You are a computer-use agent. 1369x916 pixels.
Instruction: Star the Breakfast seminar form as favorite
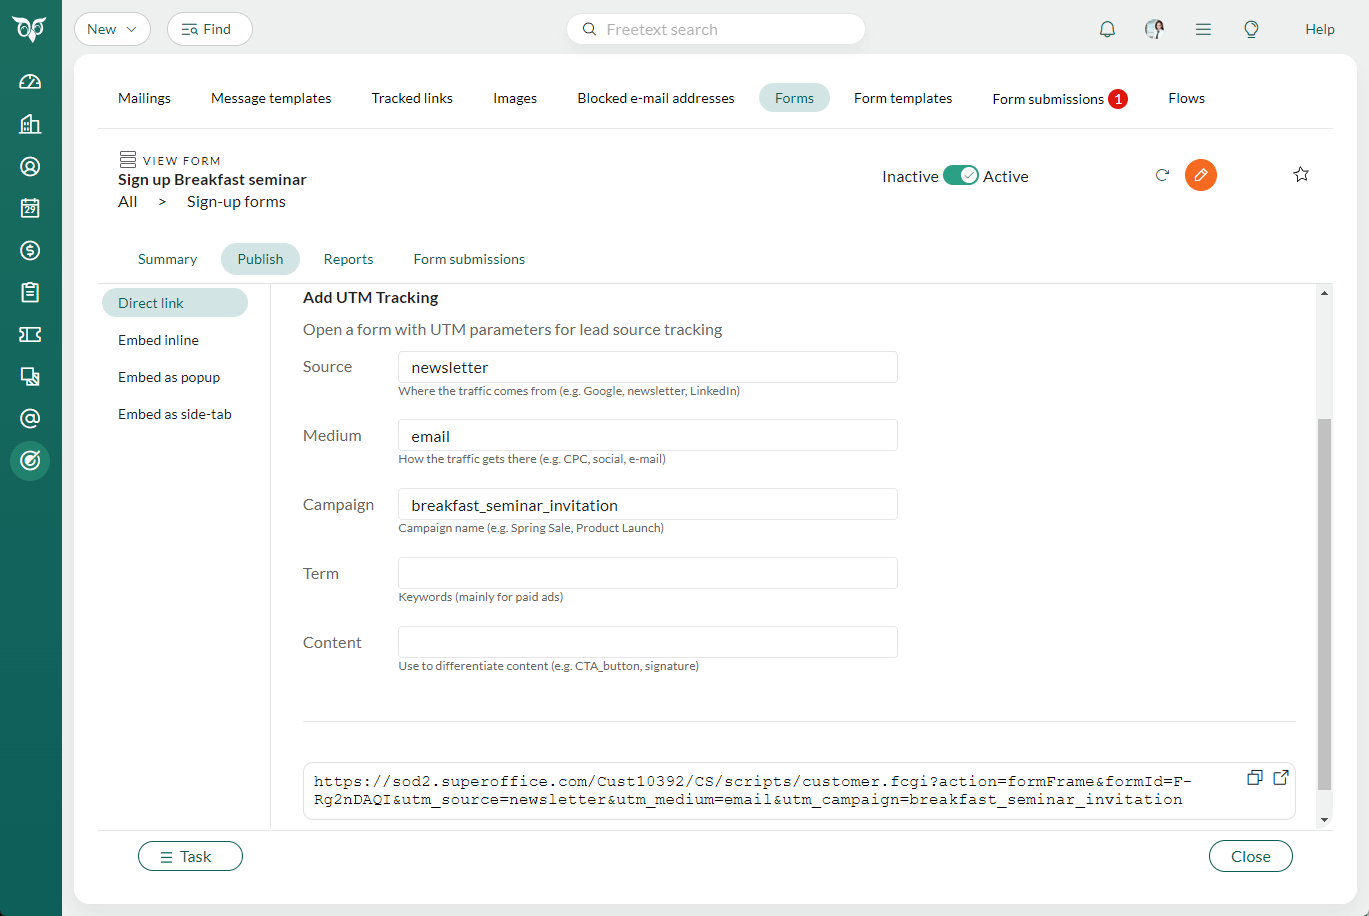click(x=1301, y=173)
